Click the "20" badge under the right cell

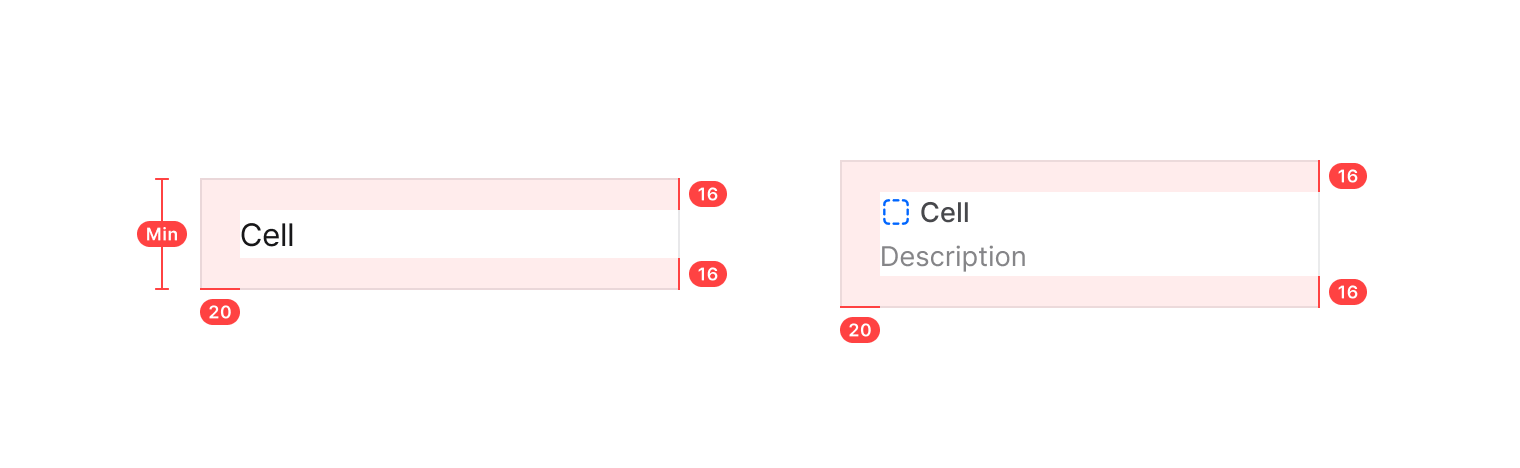coord(860,330)
